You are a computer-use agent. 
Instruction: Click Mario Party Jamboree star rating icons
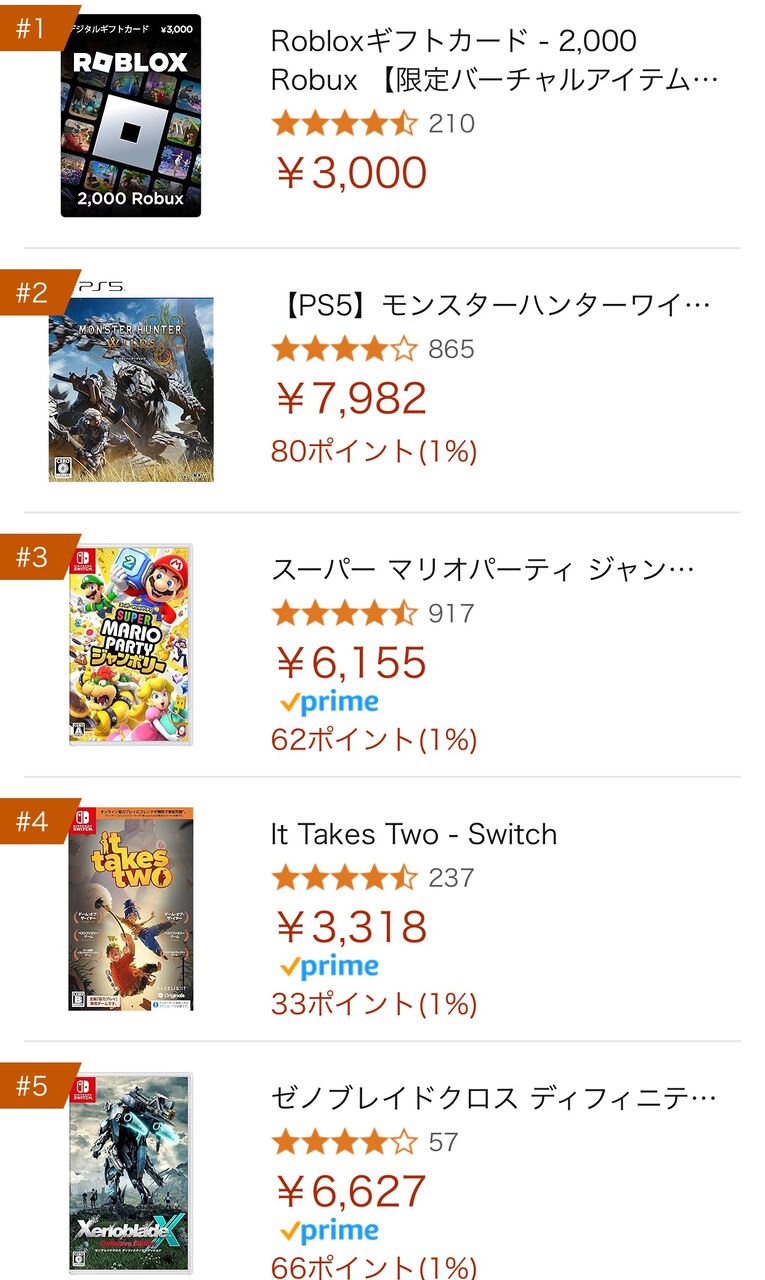pyautogui.click(x=343, y=613)
